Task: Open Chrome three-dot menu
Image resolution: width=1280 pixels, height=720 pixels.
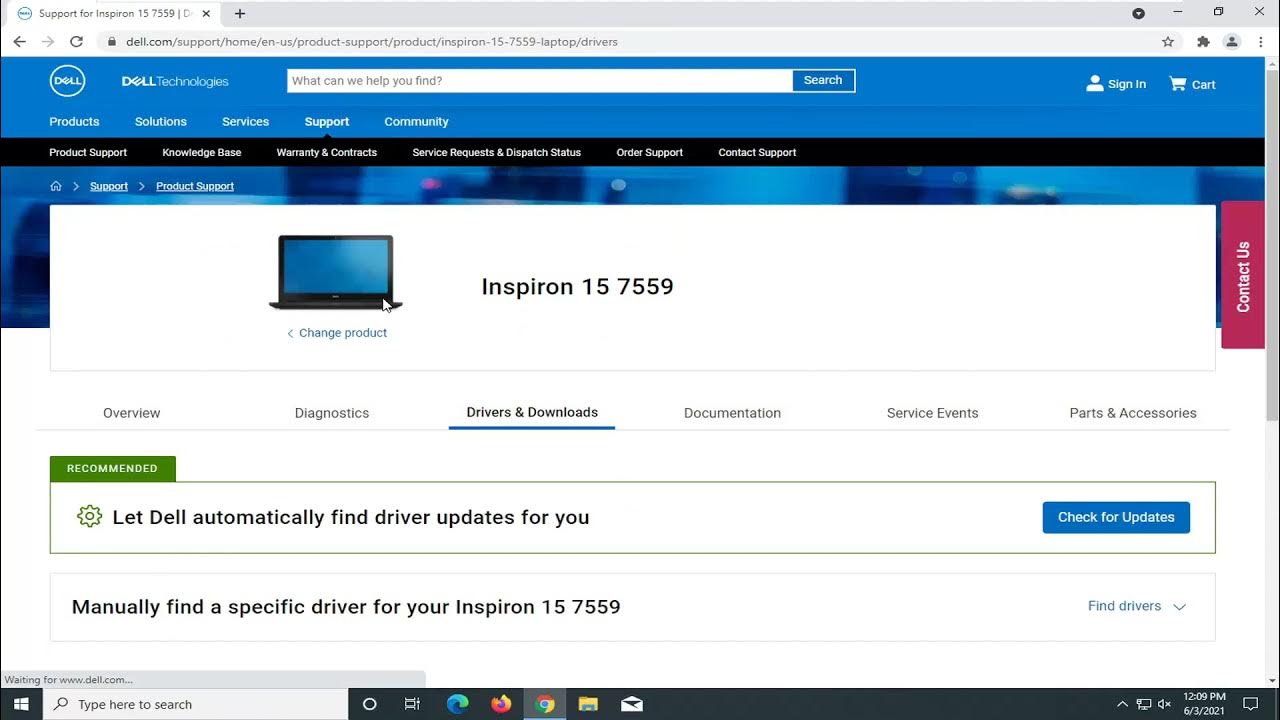Action: [x=1259, y=42]
